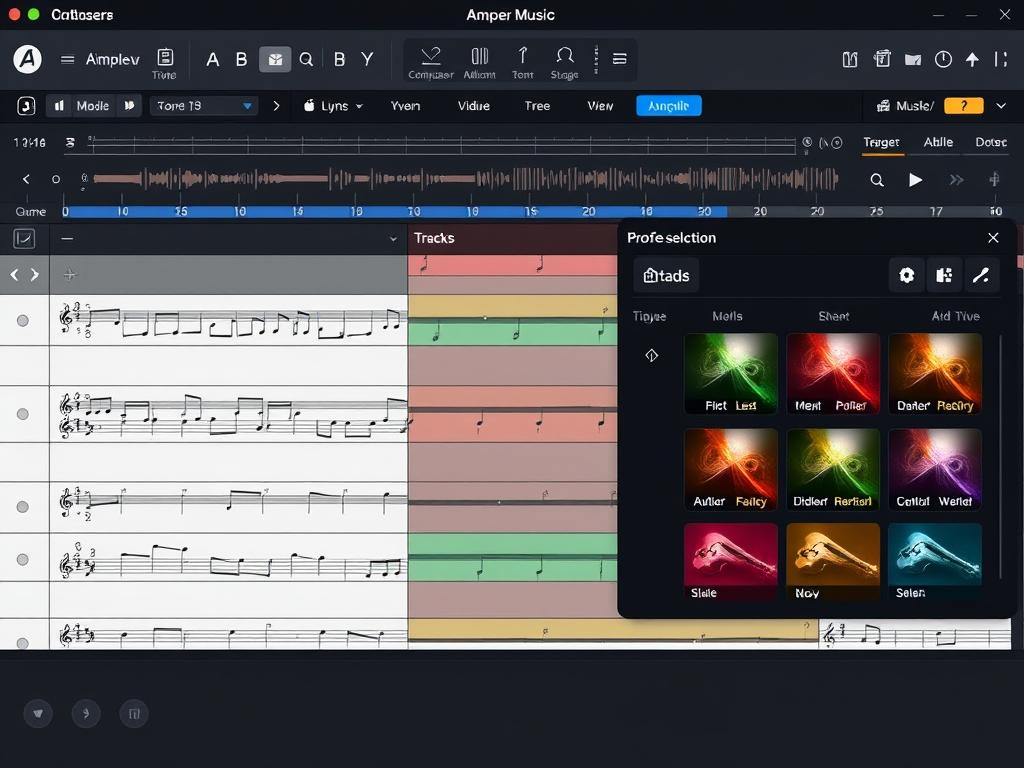Click the Tont tool icon

[x=522, y=63]
